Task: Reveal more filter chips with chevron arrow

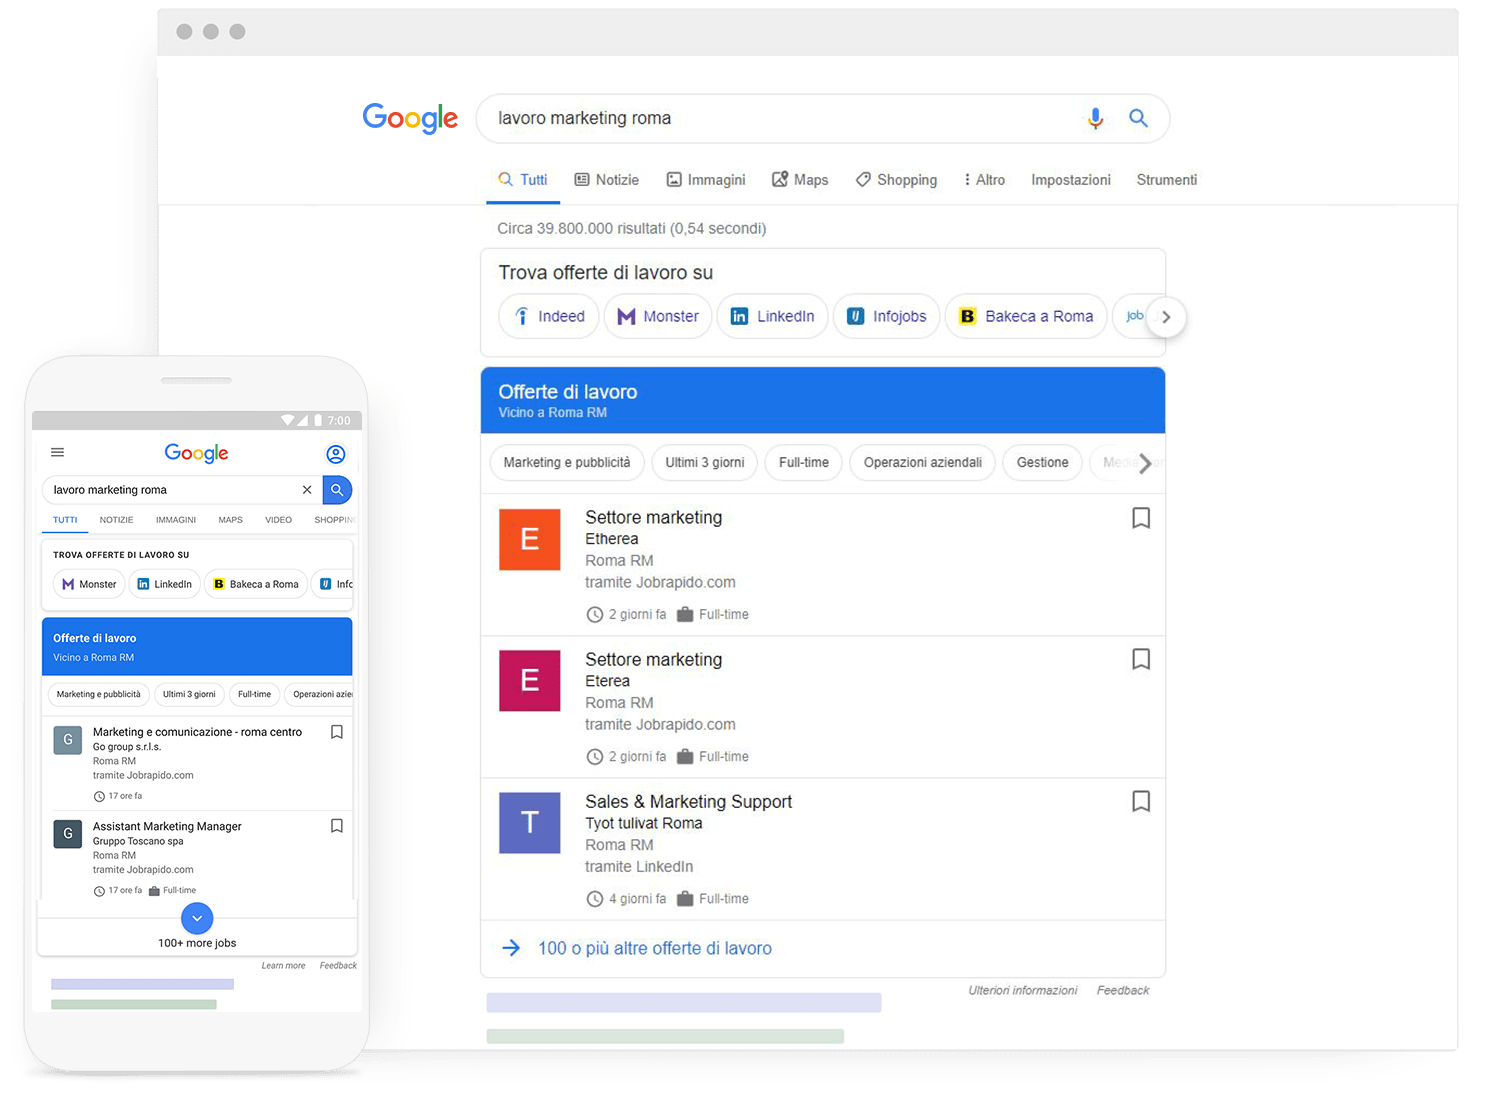Action: 1145,463
